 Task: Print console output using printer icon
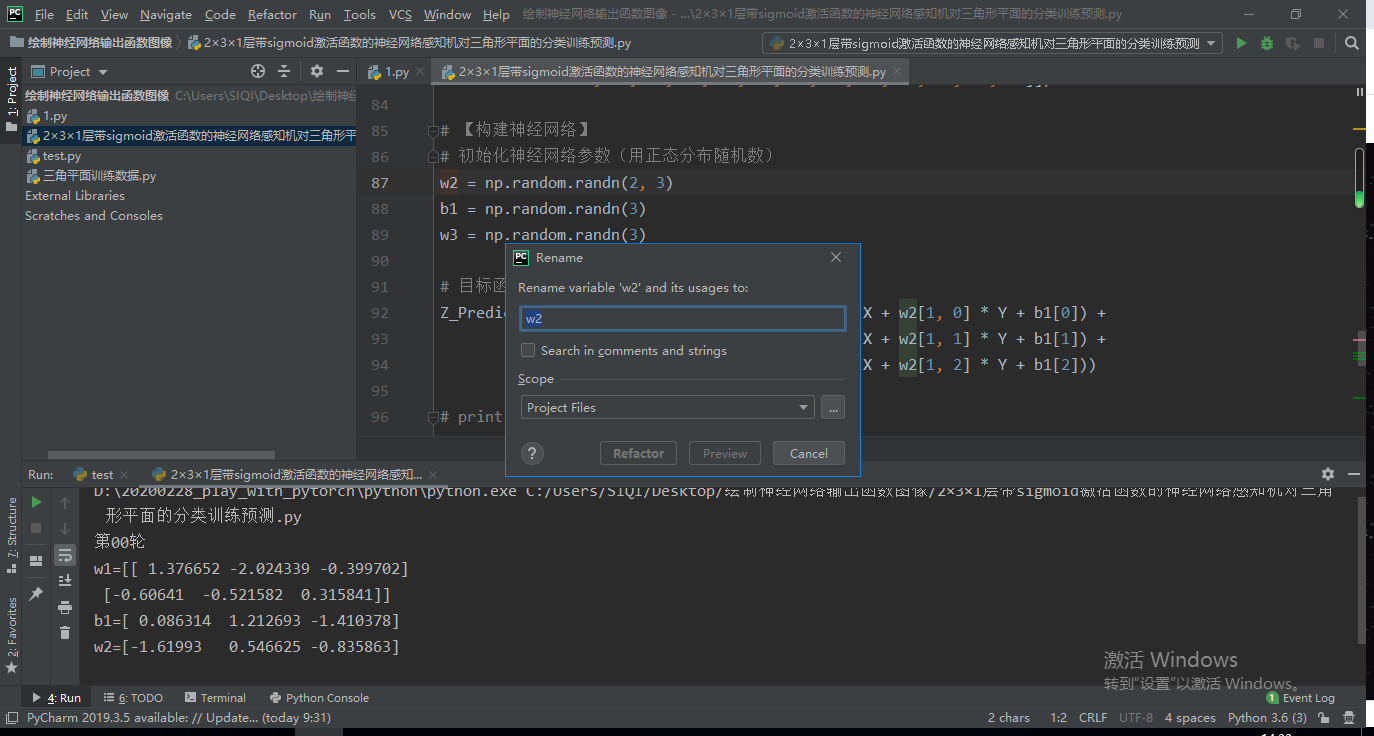coord(65,606)
